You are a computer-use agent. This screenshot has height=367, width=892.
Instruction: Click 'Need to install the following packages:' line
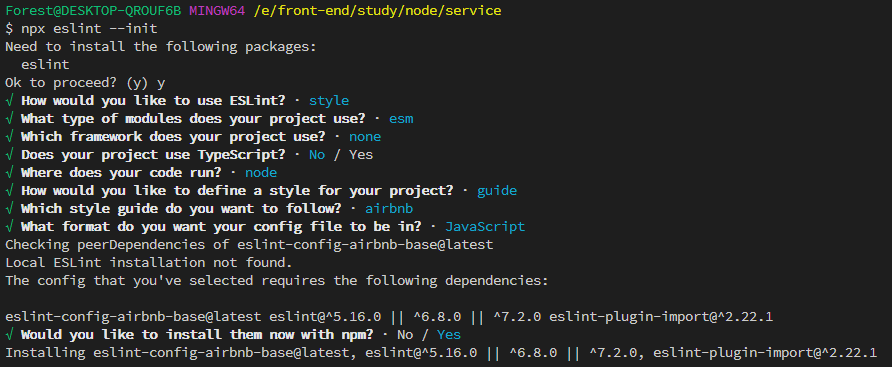[160, 47]
